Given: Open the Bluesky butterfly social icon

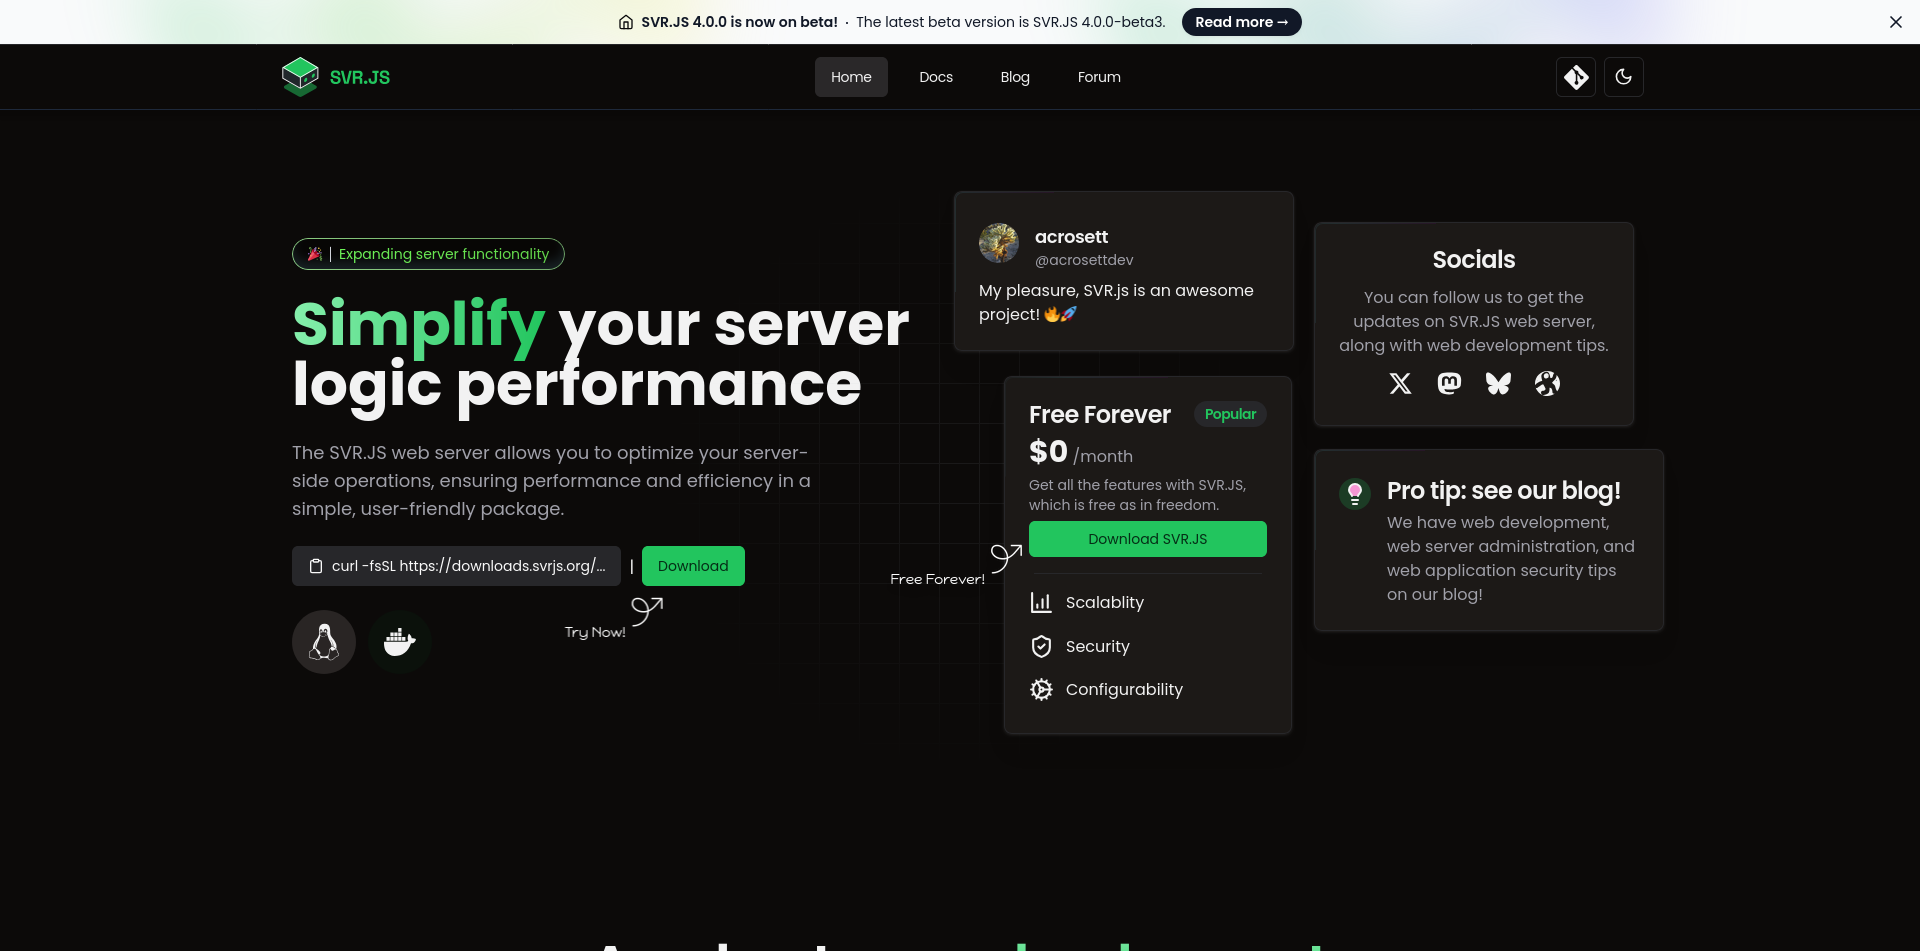Looking at the screenshot, I should coord(1498,383).
